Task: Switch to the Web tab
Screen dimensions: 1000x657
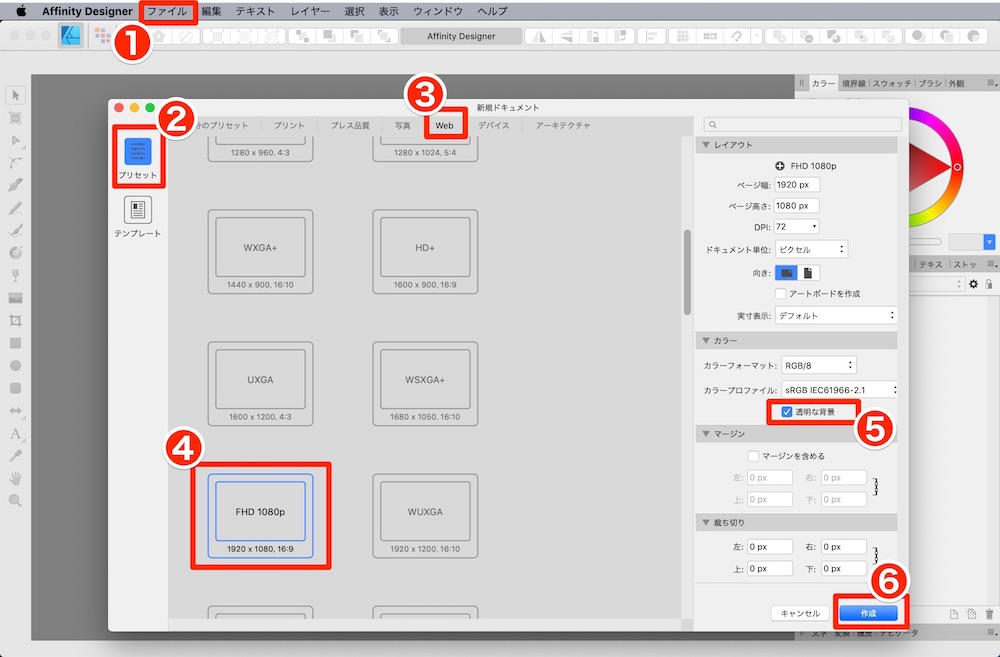Action: pos(445,126)
